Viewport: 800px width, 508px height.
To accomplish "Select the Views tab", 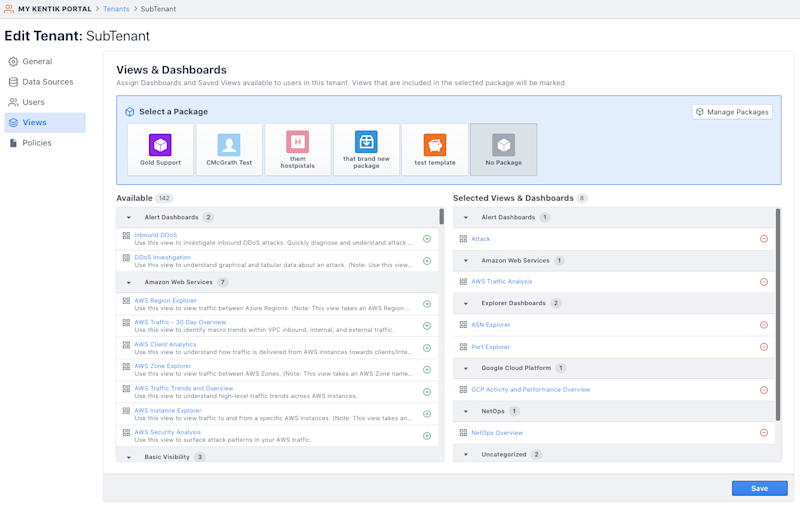I will 45,123.
